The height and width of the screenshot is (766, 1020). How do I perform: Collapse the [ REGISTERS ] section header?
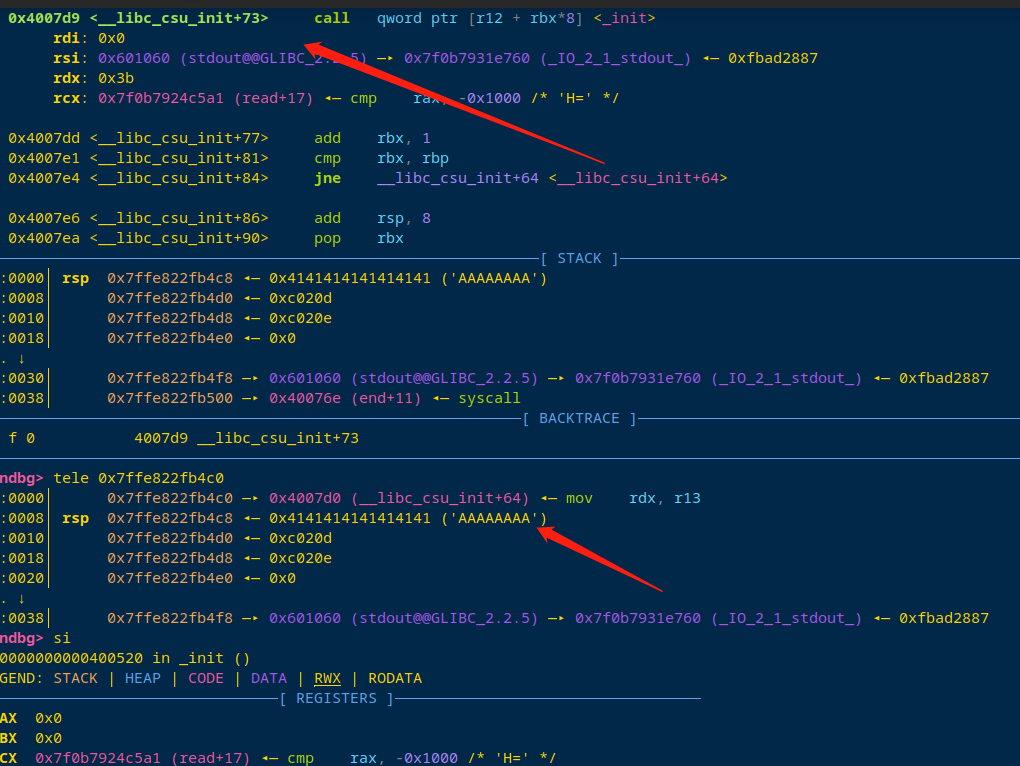click(x=336, y=698)
